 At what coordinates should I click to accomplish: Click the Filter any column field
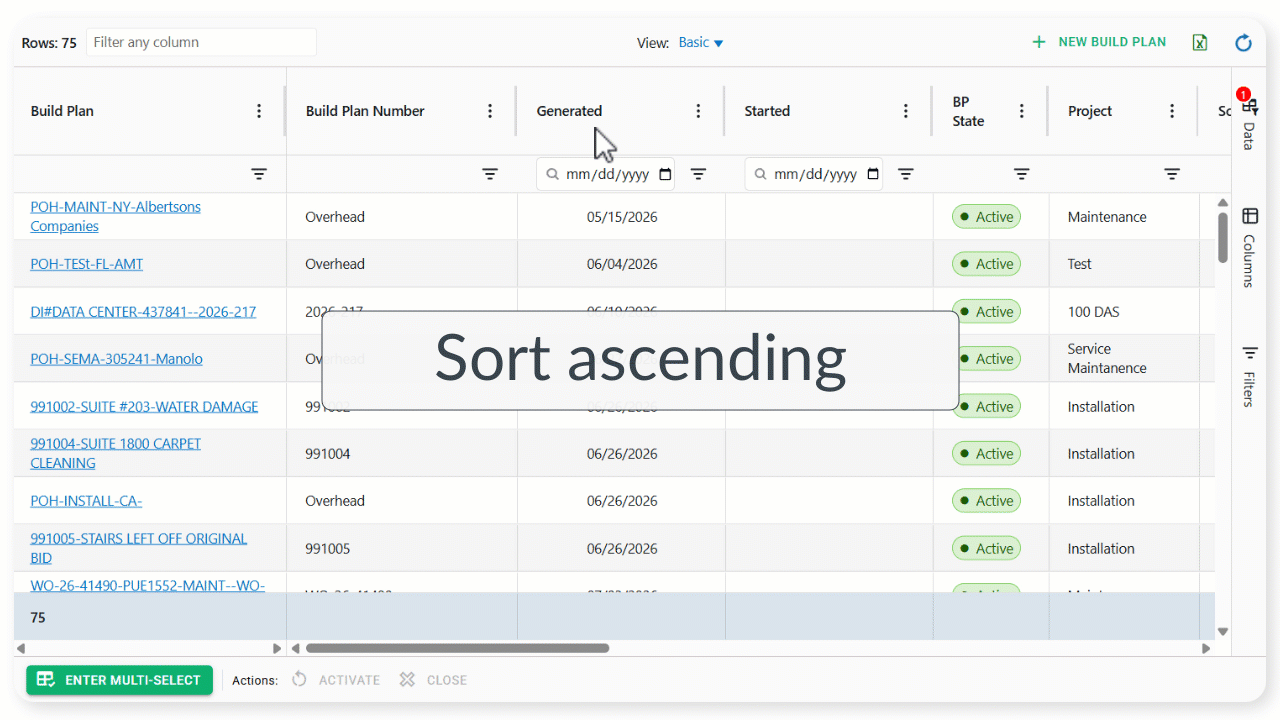[201, 42]
